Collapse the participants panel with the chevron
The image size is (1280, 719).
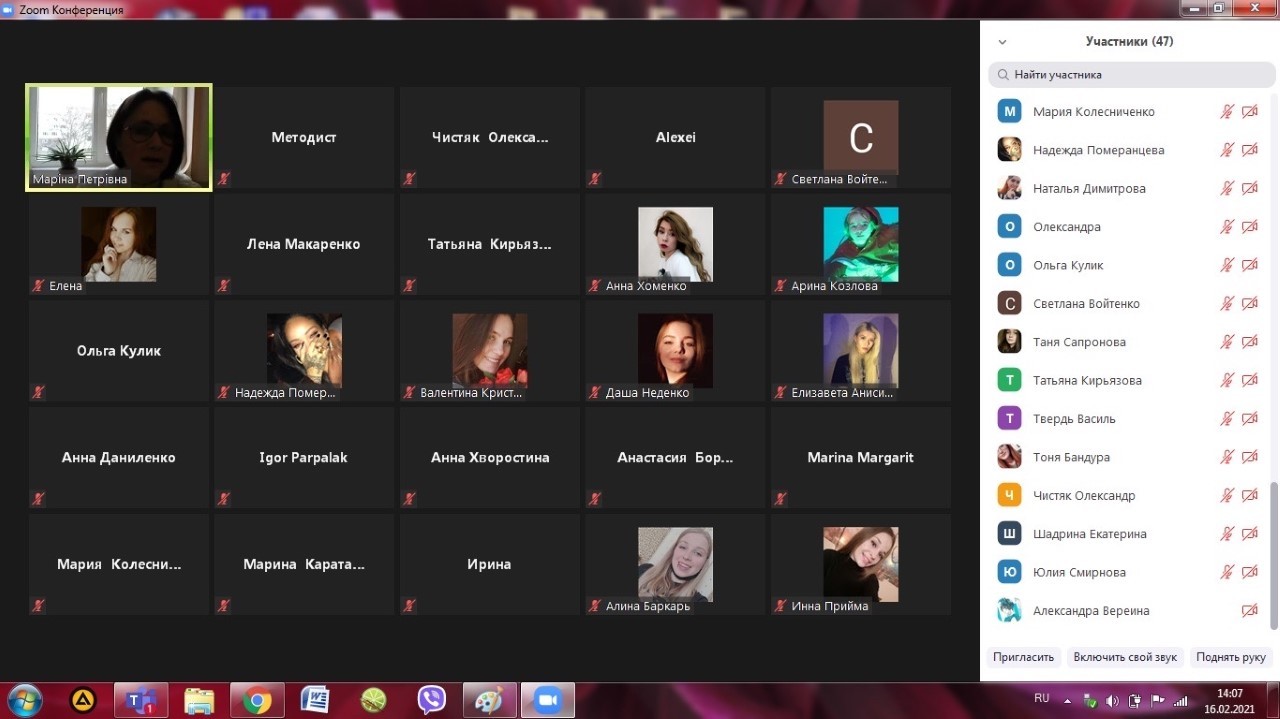(x=1002, y=42)
